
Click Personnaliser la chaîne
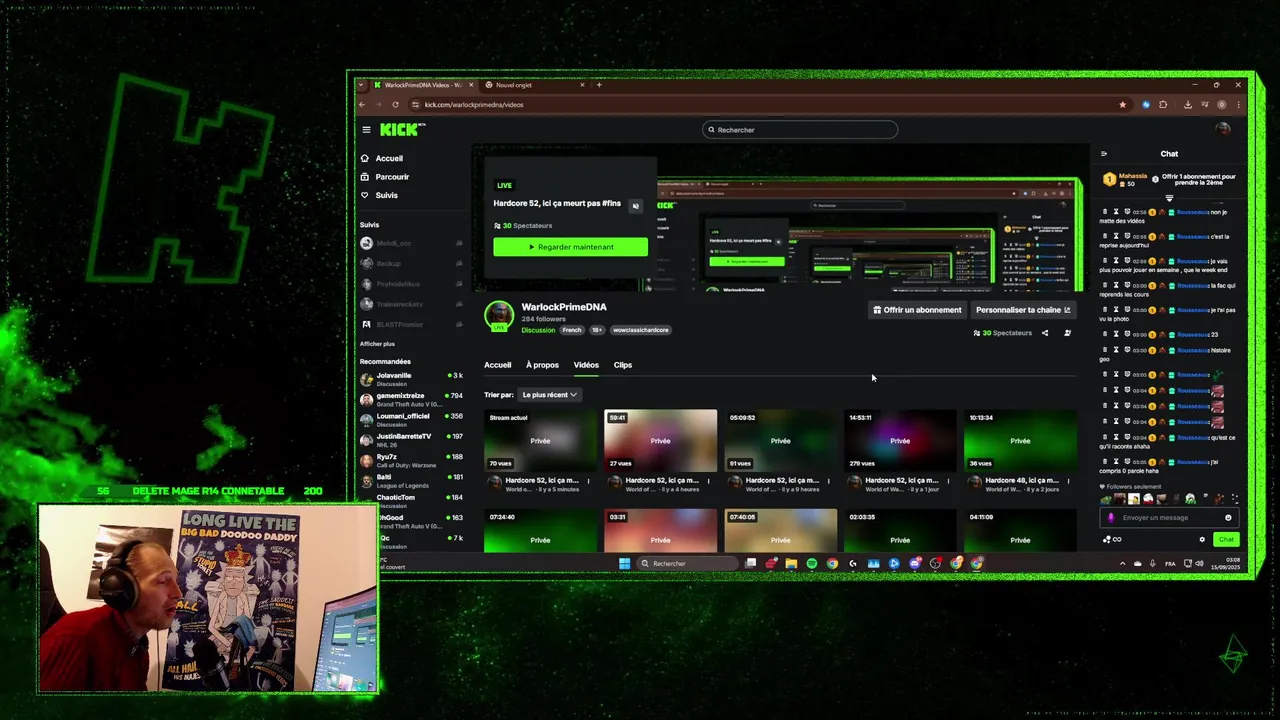click(1023, 310)
